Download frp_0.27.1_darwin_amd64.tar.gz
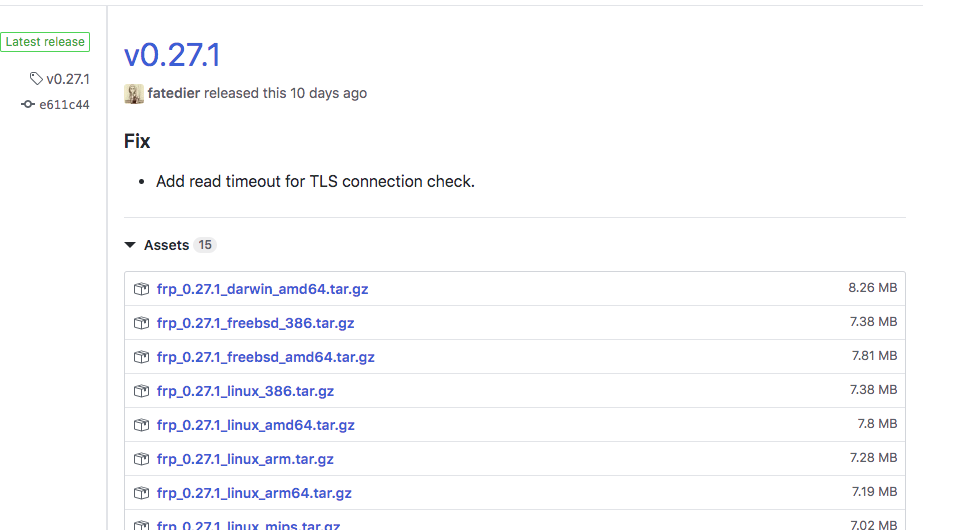 point(262,289)
